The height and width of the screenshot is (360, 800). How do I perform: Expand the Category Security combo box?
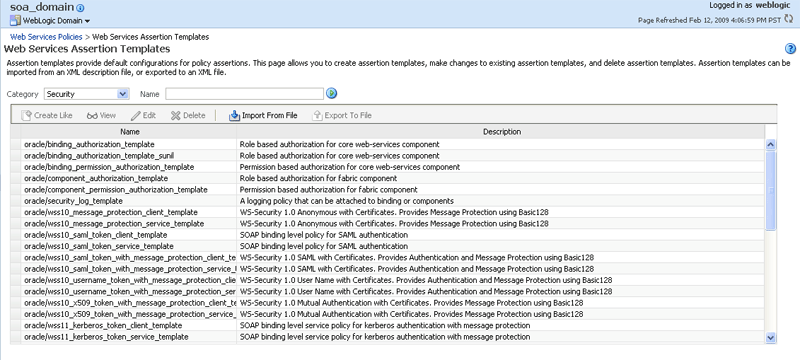pos(86,94)
